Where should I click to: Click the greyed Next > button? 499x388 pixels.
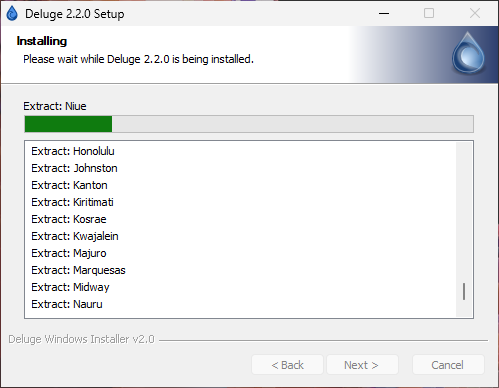(x=362, y=365)
